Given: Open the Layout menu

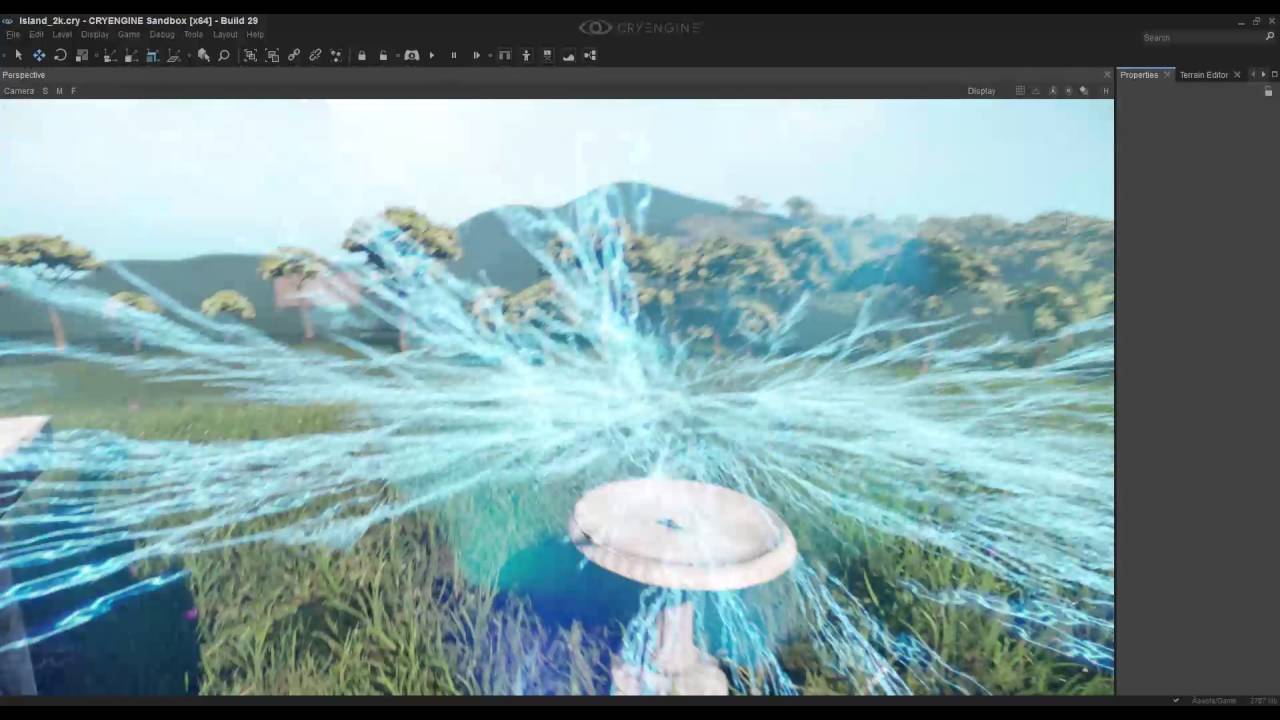Looking at the screenshot, I should click(x=225, y=35).
